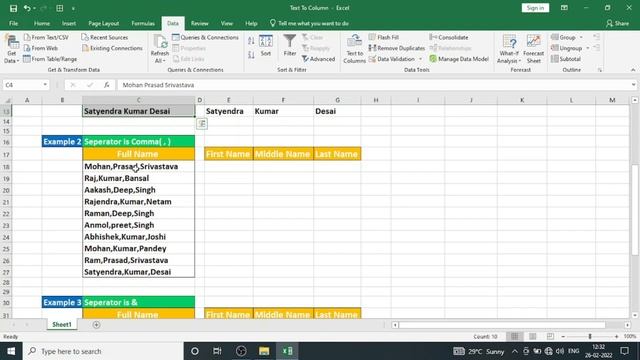Select column C header

(138, 100)
